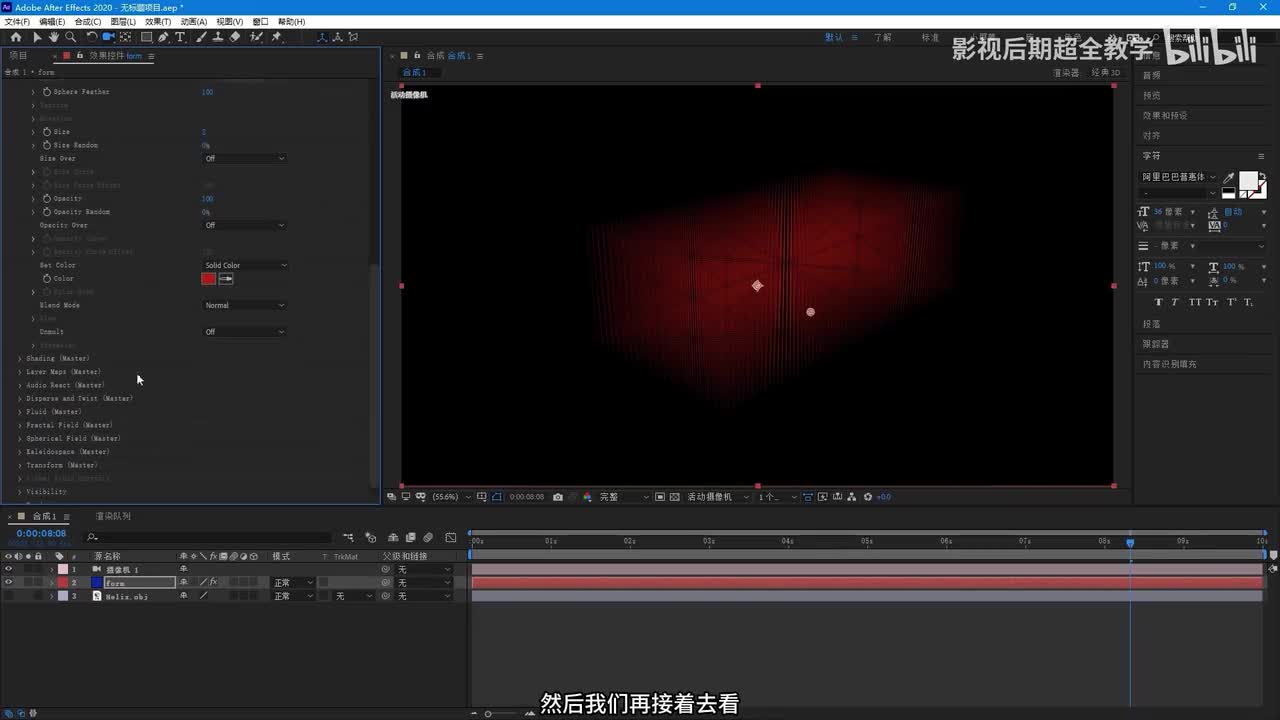Select the Selection arrow tool
The image size is (1280, 720).
tap(37, 37)
